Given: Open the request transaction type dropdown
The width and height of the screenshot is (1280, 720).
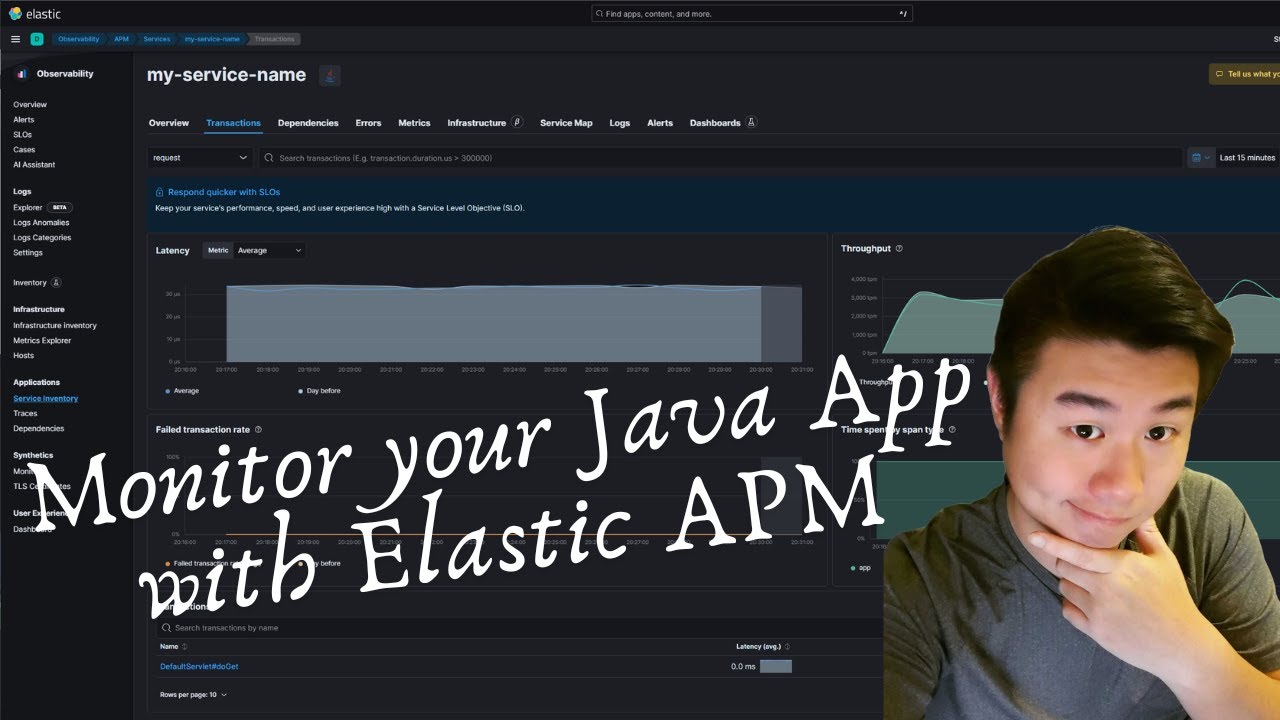Looking at the screenshot, I should 200,158.
